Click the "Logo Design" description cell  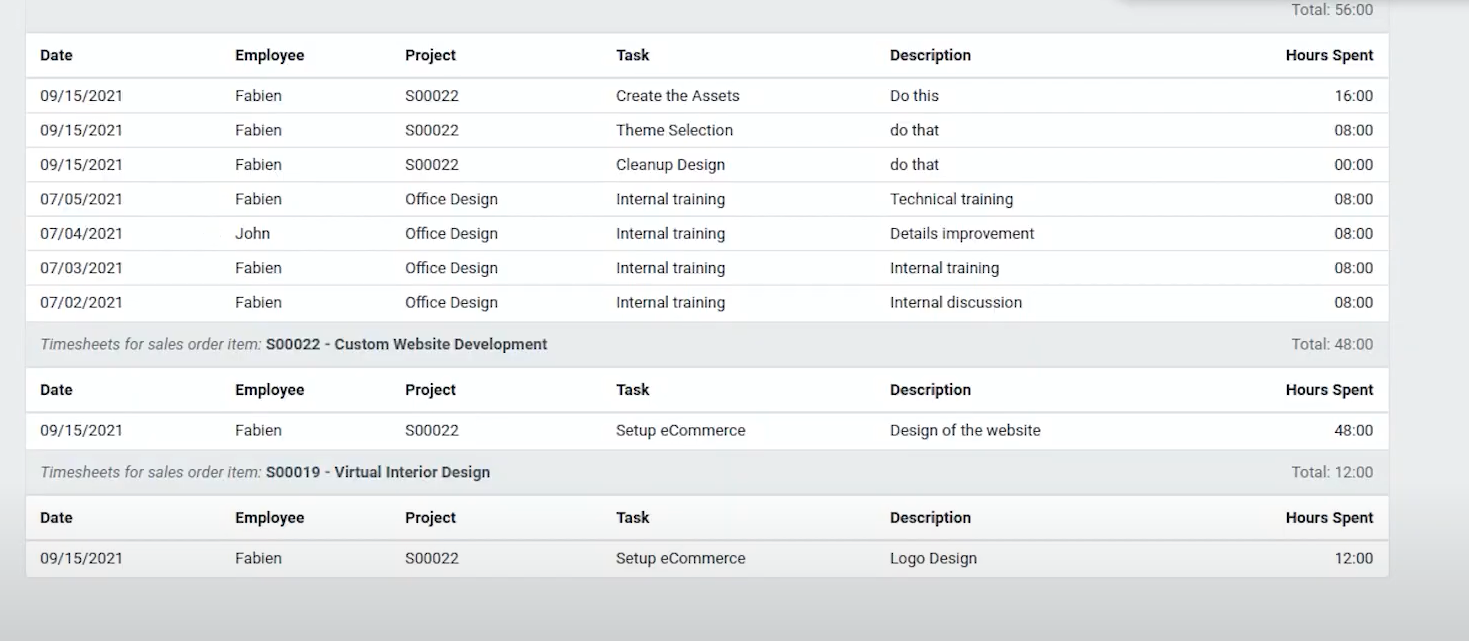coord(933,559)
